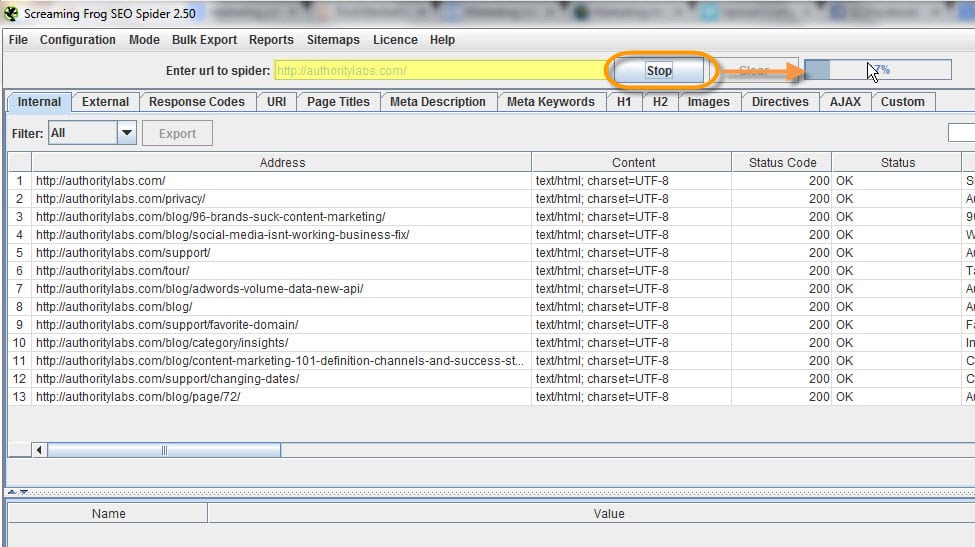
Task: Select the 96-brands-suck-content-marketing URL
Action: 211,217
